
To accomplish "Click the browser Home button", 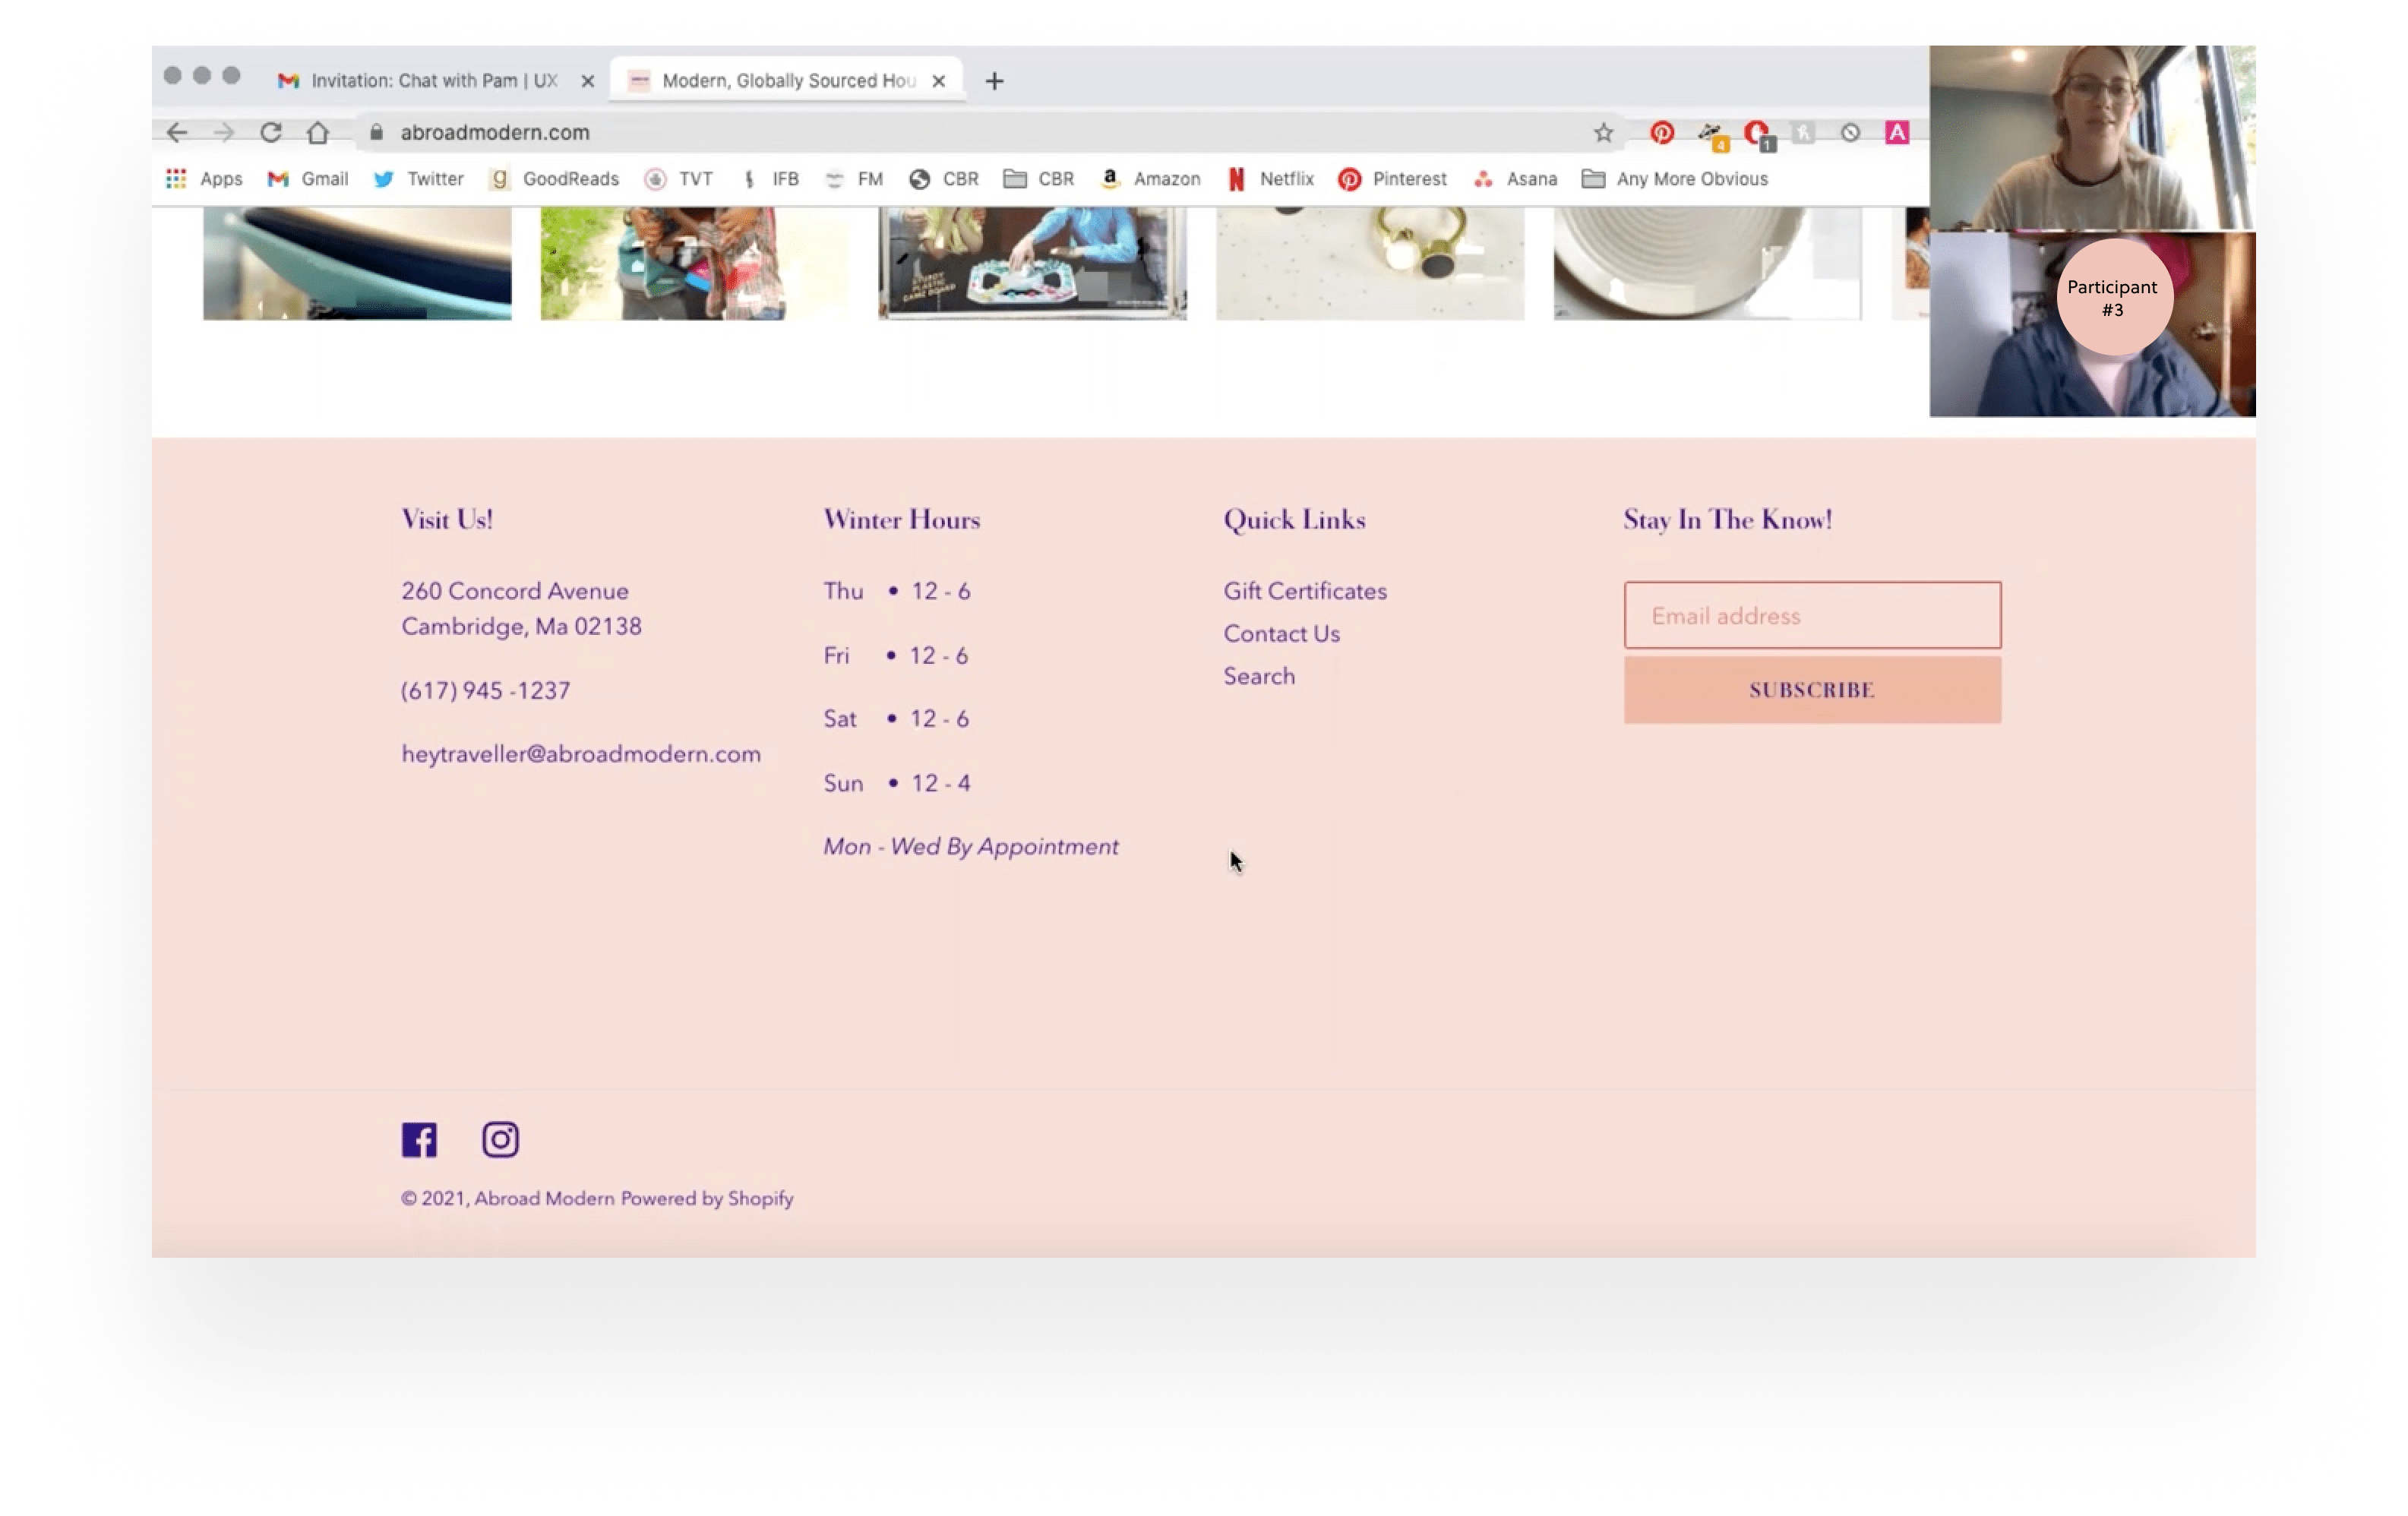I will coord(318,132).
